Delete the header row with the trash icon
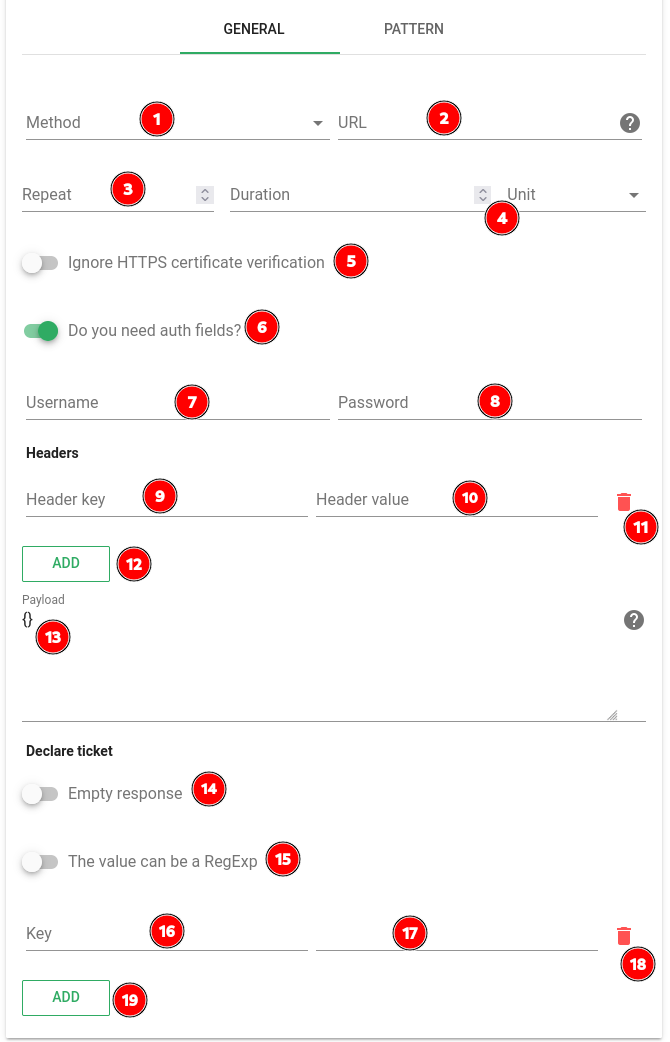Image resolution: width=670 pixels, height=1042 pixels. 623,502
